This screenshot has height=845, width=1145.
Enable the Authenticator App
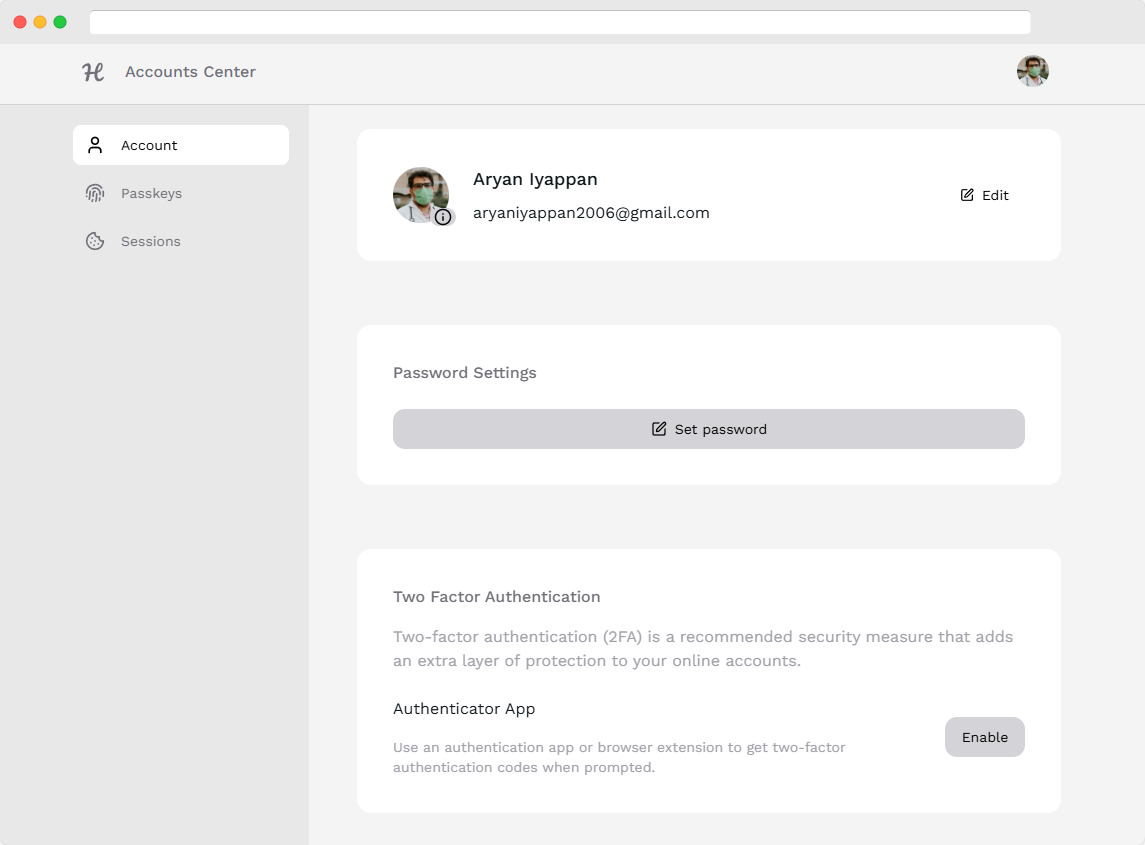(984, 737)
